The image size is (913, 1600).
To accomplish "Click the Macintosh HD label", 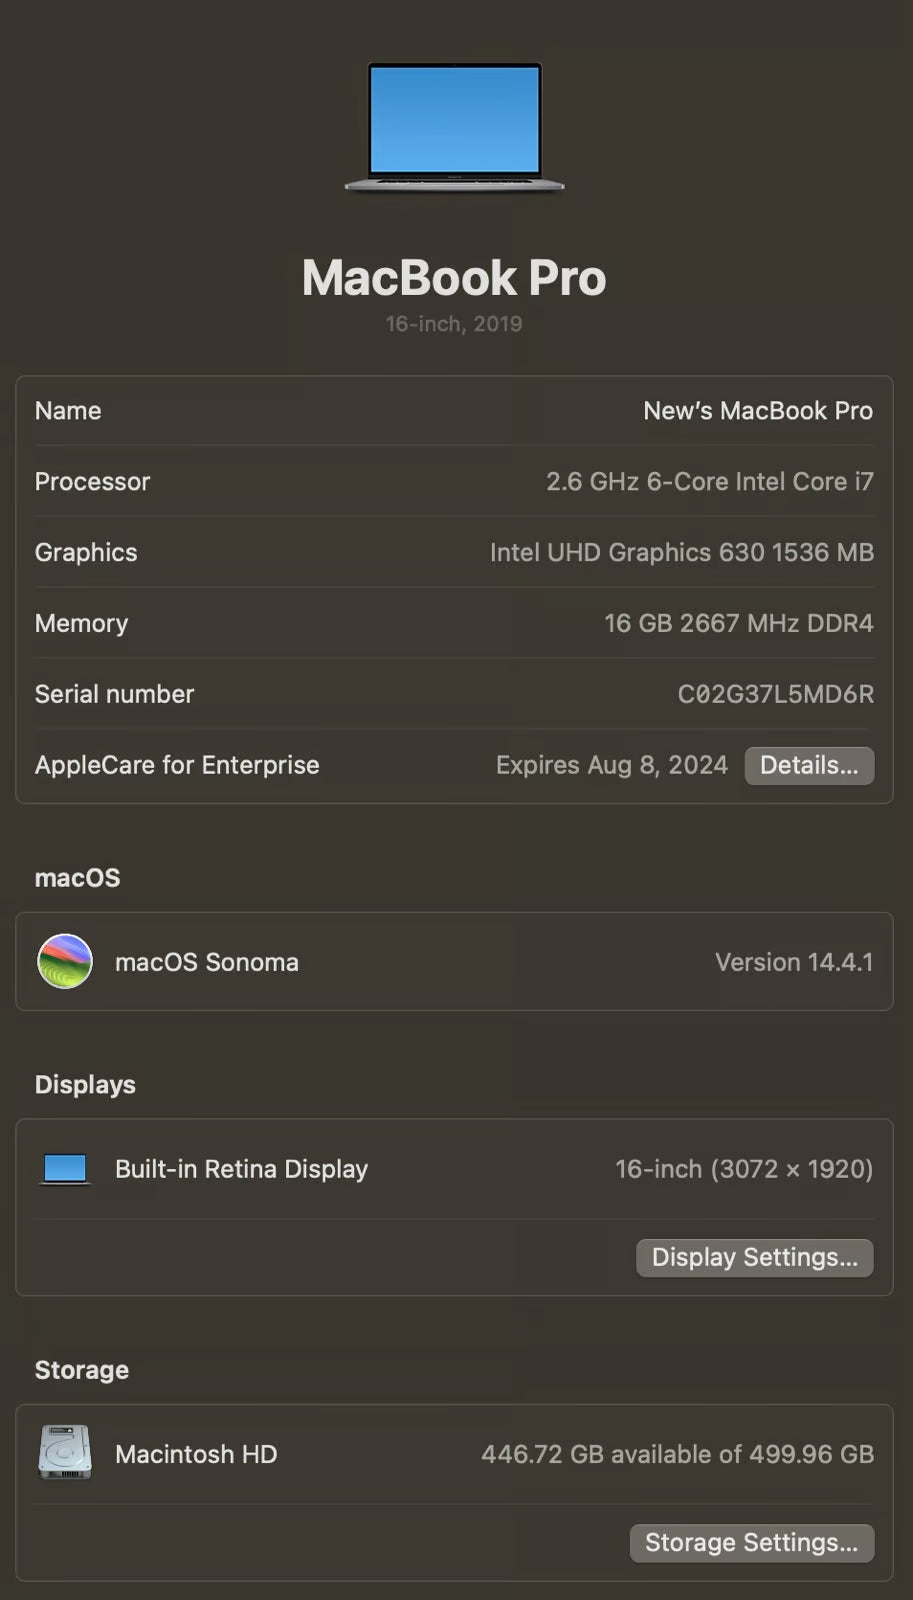I will pyautogui.click(x=196, y=1454).
